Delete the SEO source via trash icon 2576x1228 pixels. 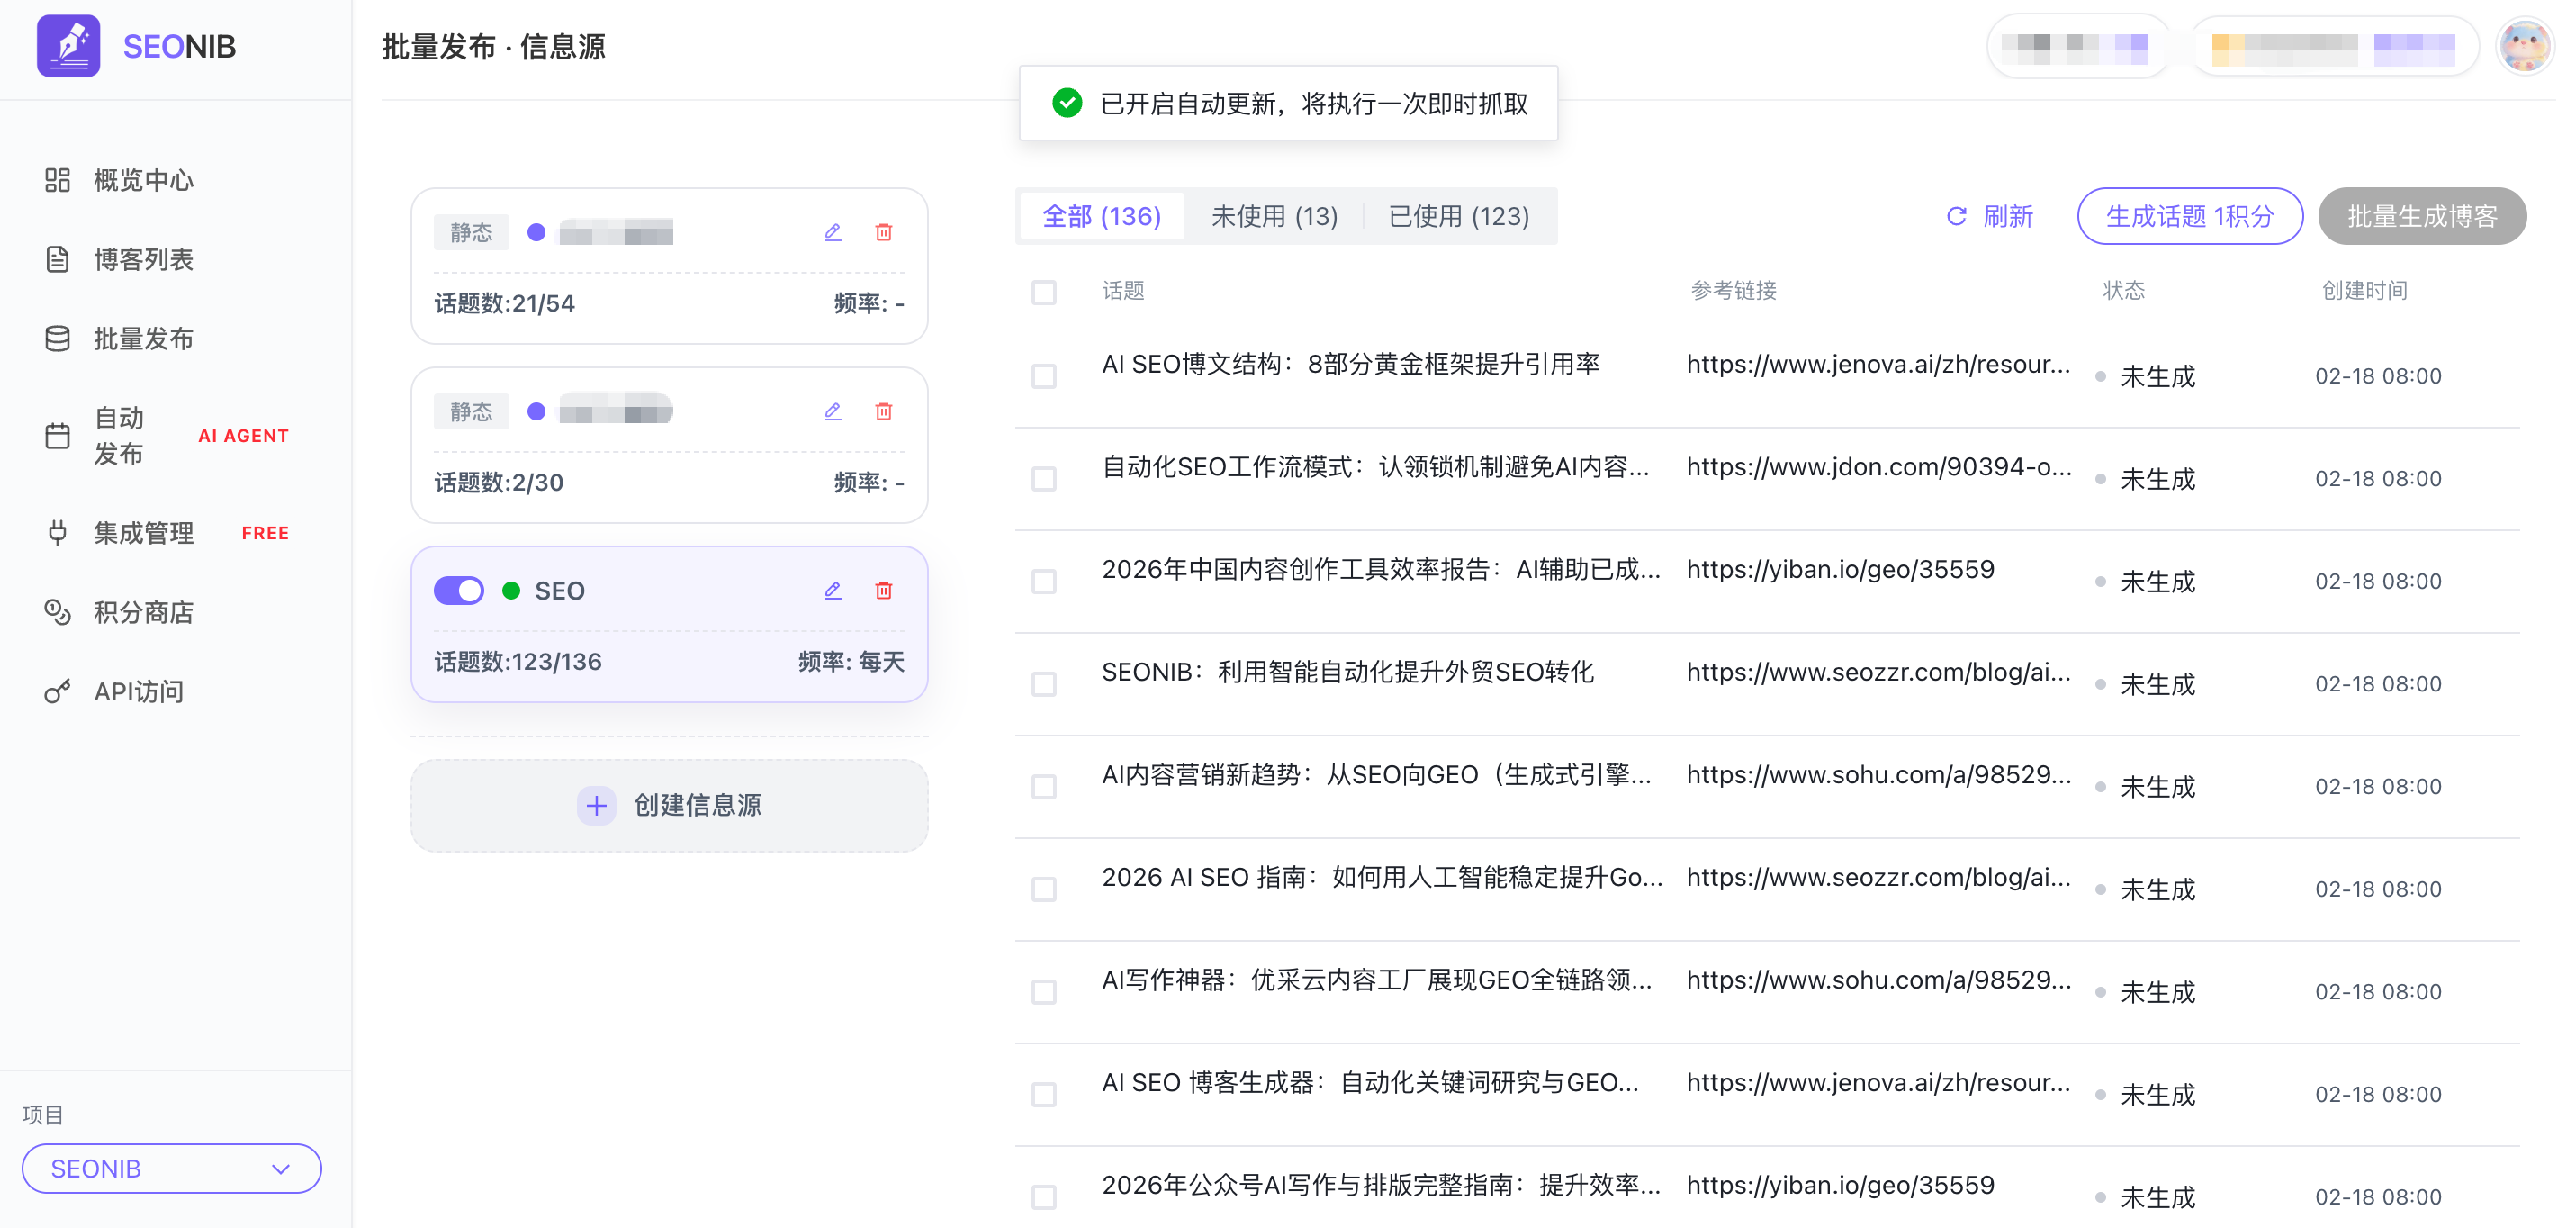[x=883, y=590]
